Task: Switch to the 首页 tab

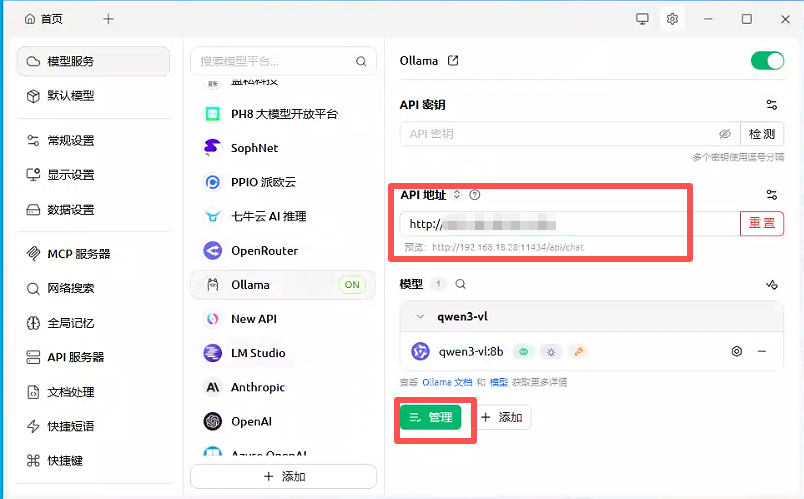Action: (44, 19)
